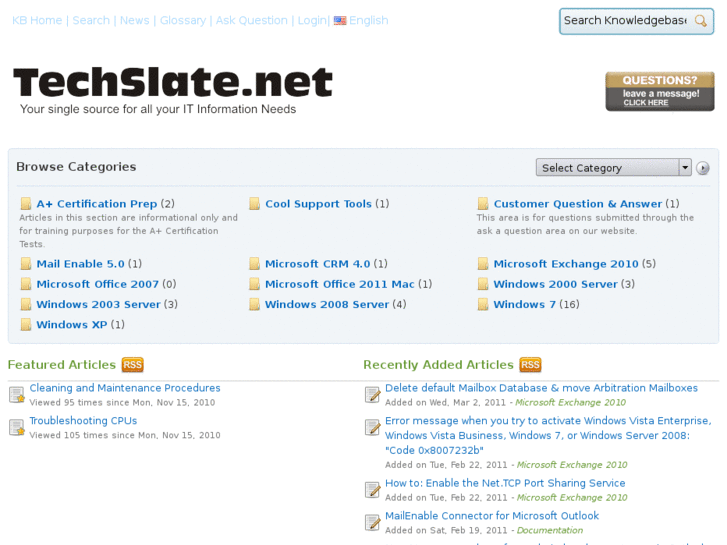727x545 pixels.
Task: Click folder icon for Mail Enable 5.0
Action: pos(26,263)
